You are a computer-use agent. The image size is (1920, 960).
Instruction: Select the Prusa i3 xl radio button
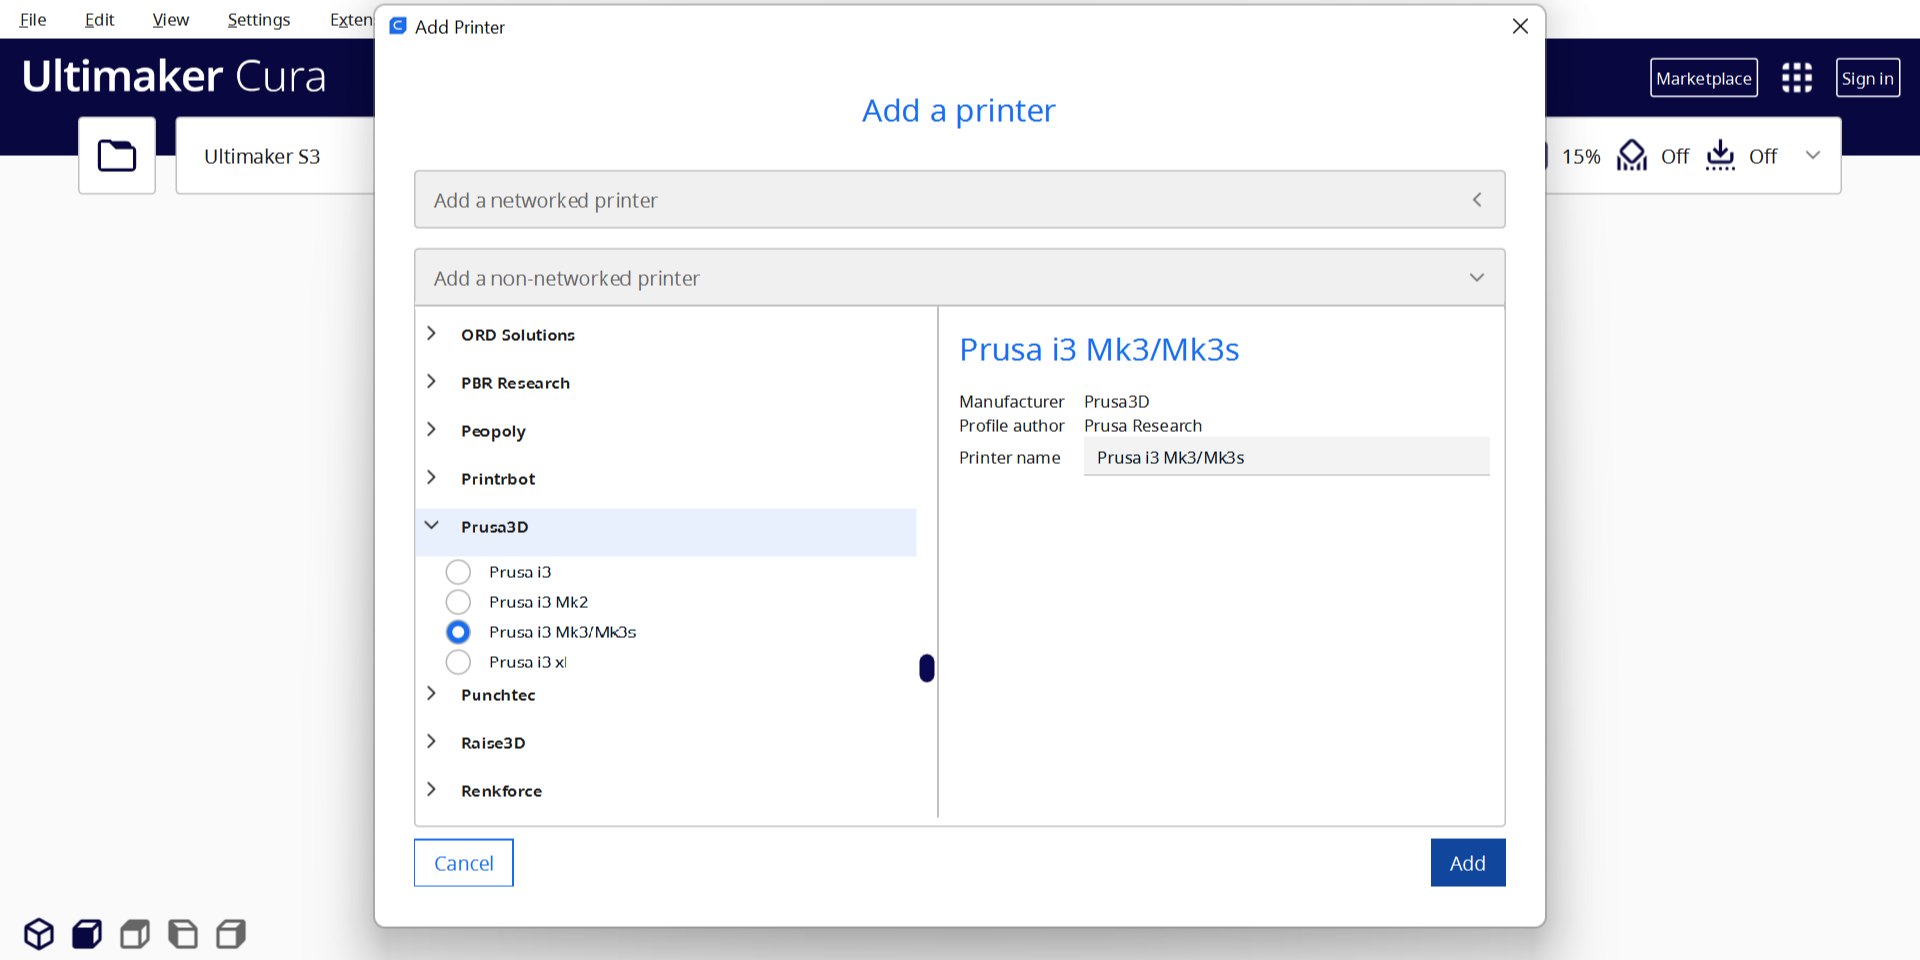[x=458, y=662]
